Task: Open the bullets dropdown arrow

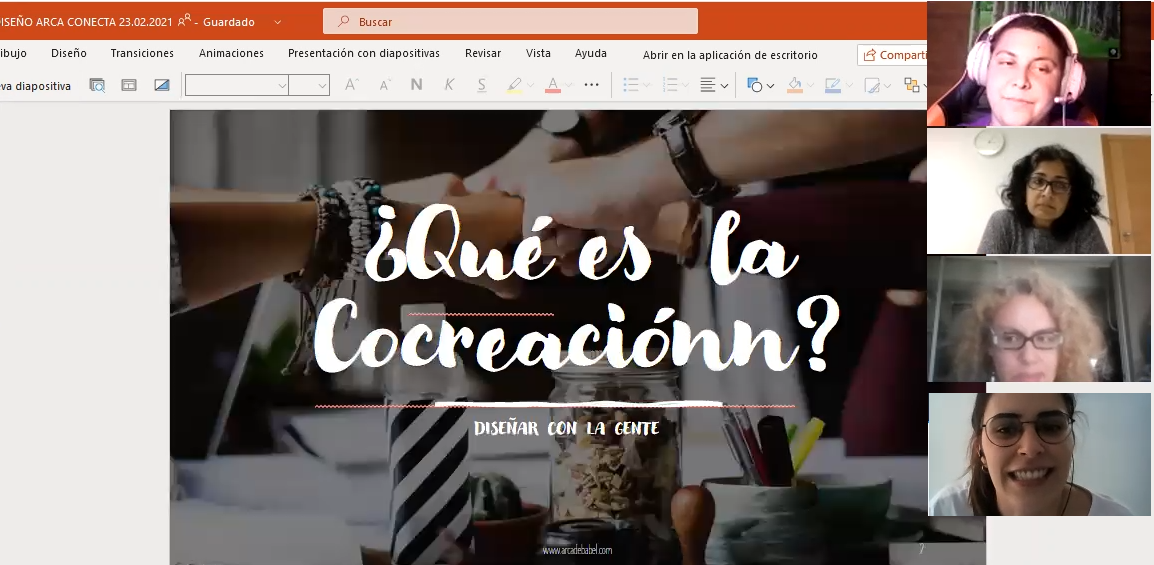Action: [x=646, y=86]
